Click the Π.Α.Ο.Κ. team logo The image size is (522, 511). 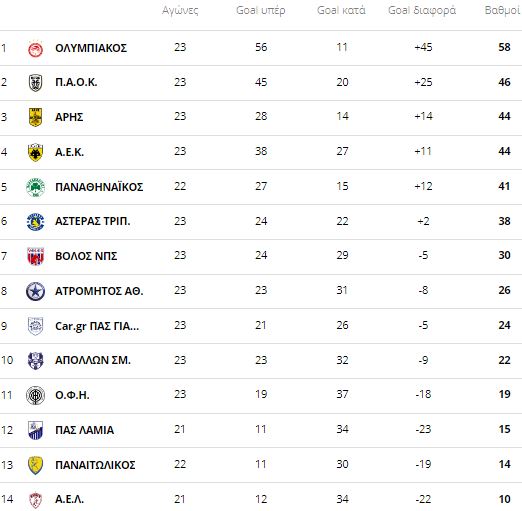35,83
